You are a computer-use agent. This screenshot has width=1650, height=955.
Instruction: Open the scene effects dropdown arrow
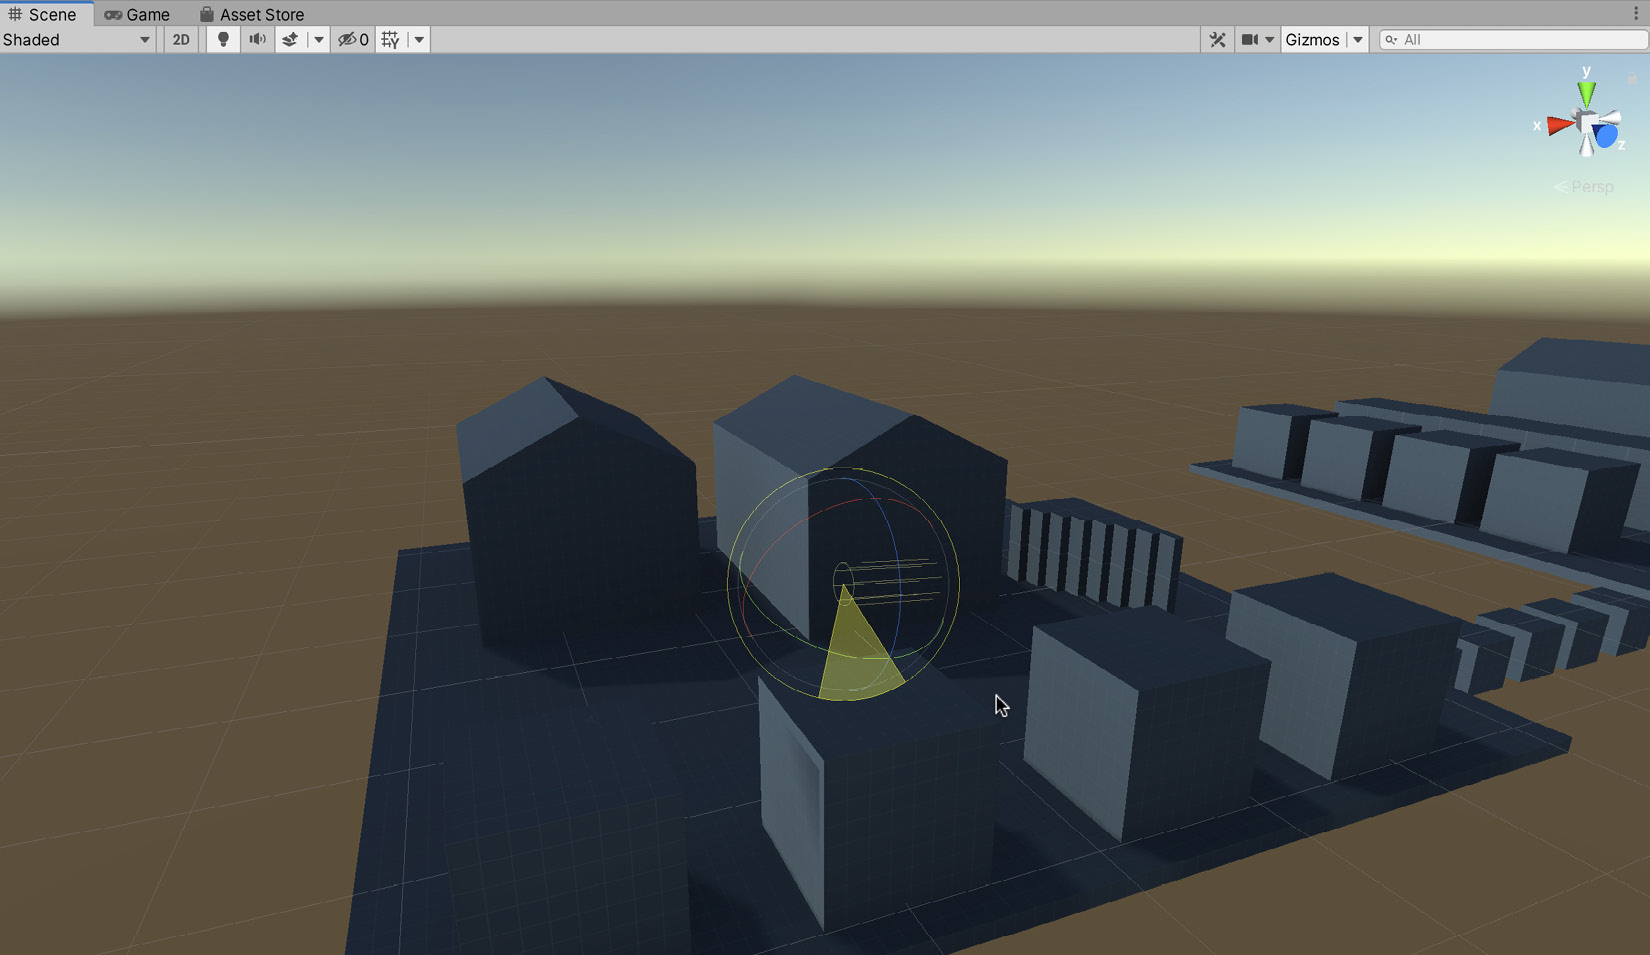(x=319, y=40)
